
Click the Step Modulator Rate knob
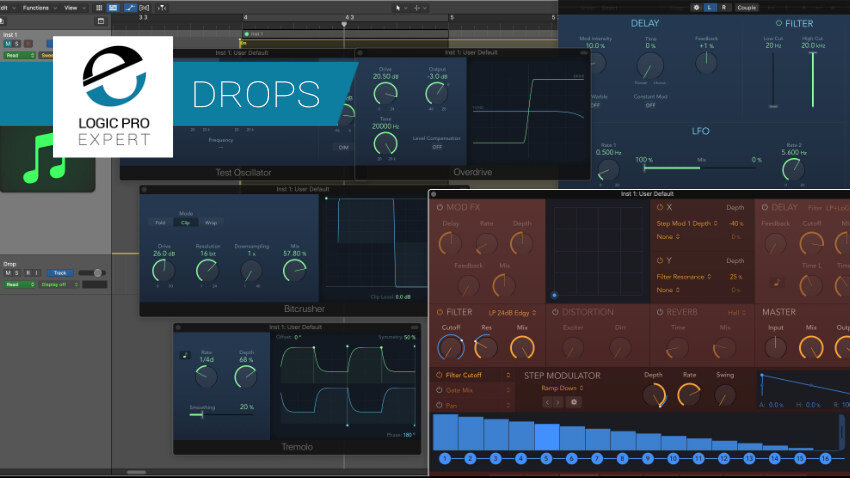coord(688,395)
